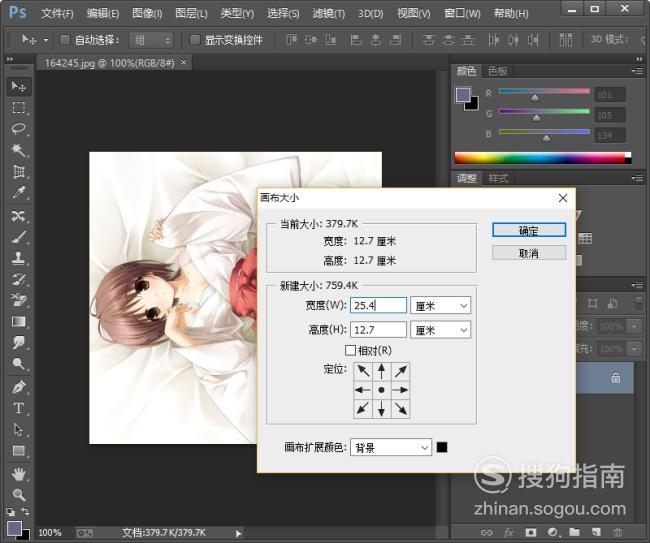Expand the collapsed toolbox panel arrows
This screenshot has width=650, height=543.
[x=10, y=59]
